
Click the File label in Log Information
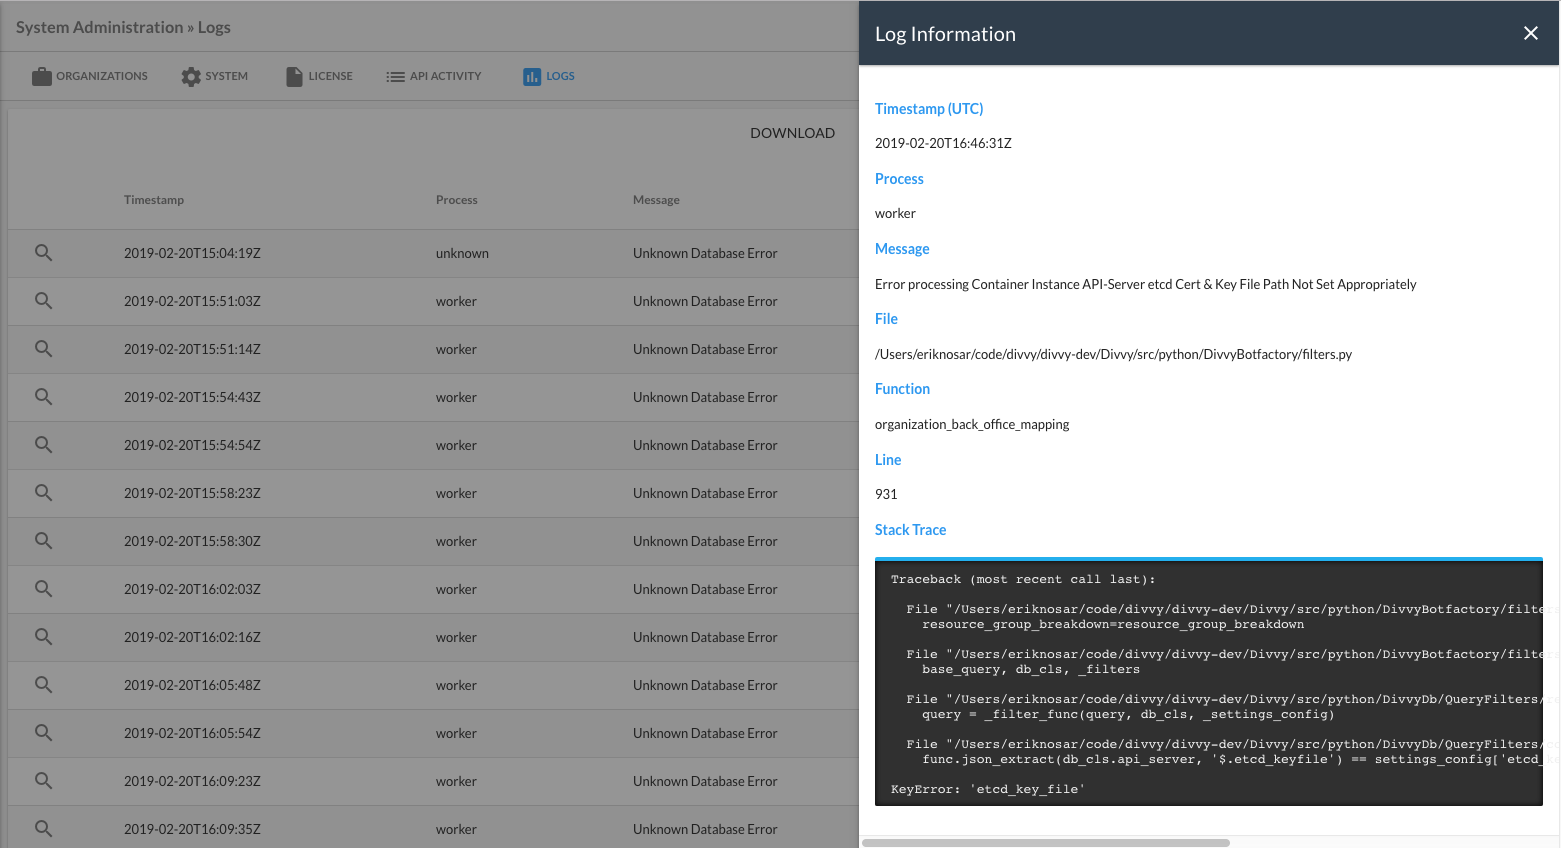[886, 319]
